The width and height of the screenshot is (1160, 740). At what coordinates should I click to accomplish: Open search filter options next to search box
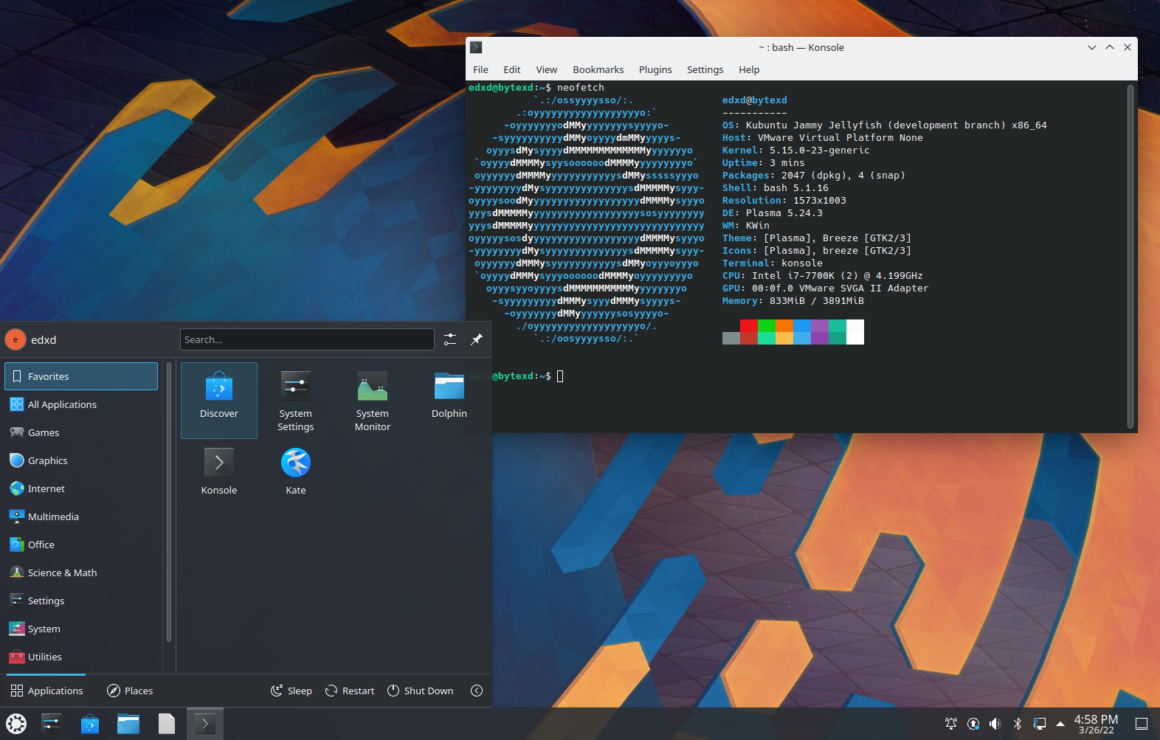(x=449, y=339)
